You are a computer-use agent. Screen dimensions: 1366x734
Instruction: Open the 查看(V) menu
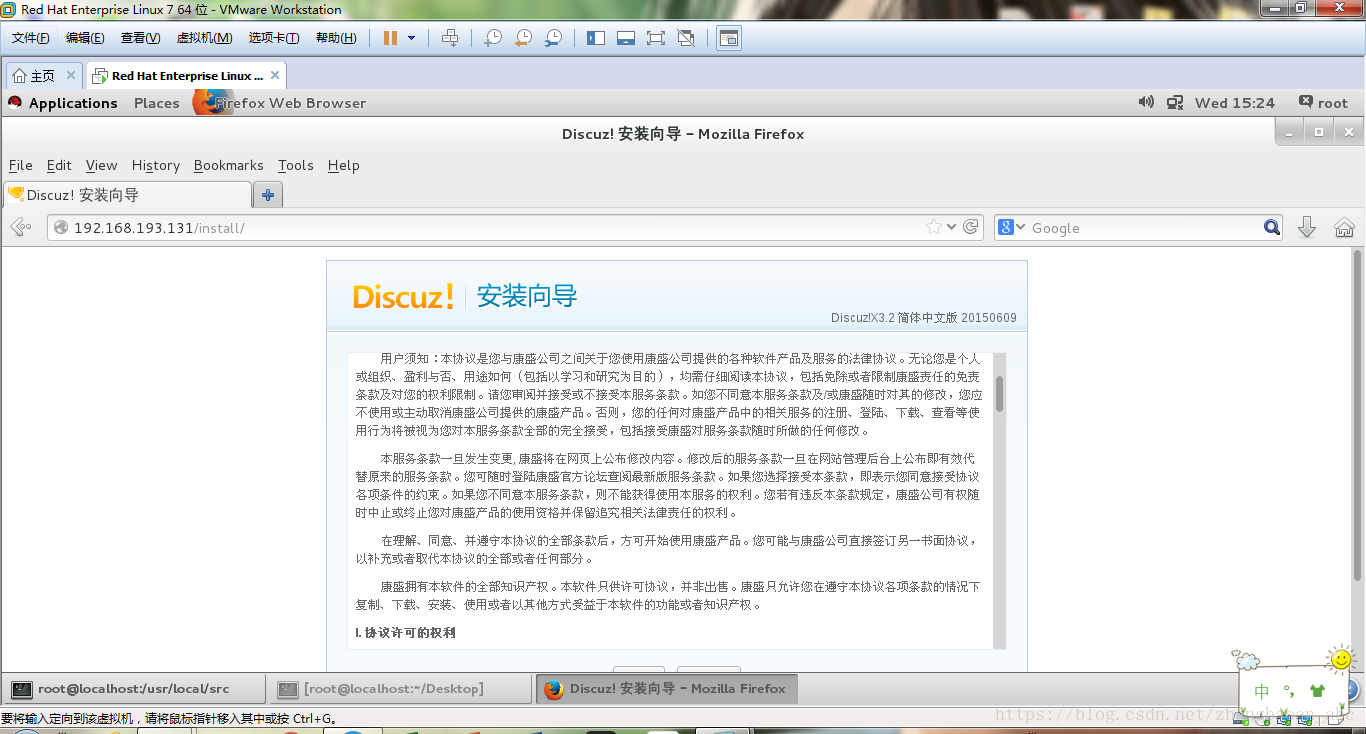pyautogui.click(x=140, y=38)
